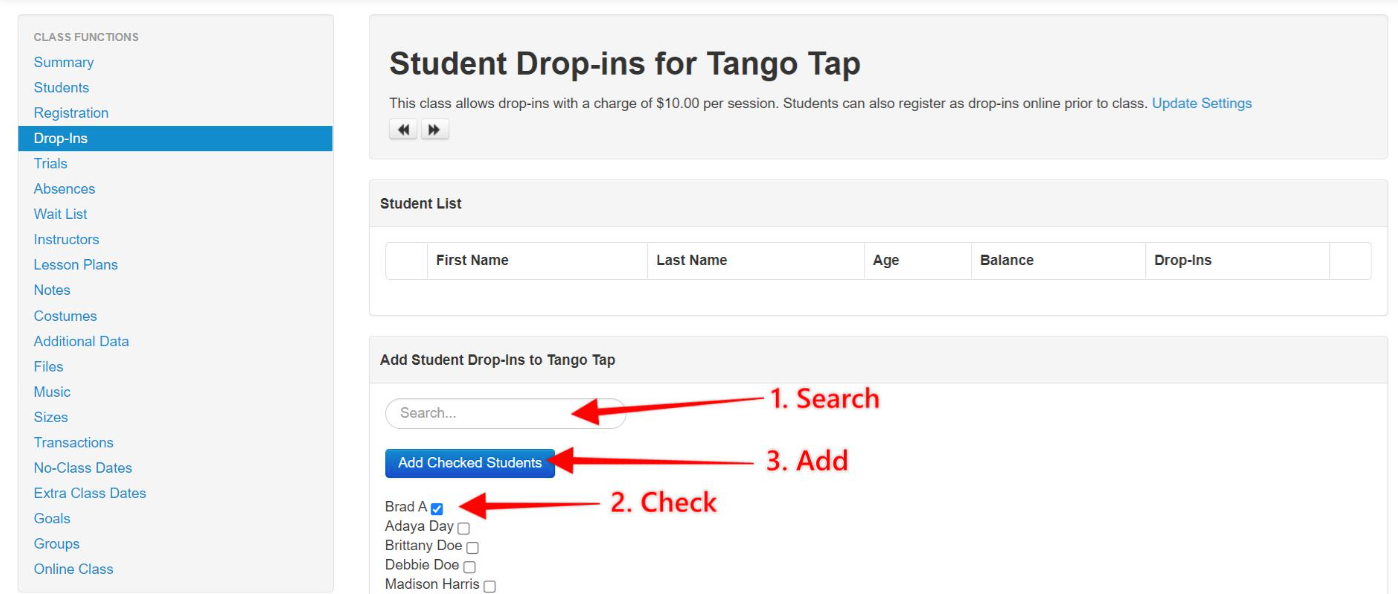Open Files in the sidebar
The image size is (1398, 594).
pyautogui.click(x=48, y=367)
